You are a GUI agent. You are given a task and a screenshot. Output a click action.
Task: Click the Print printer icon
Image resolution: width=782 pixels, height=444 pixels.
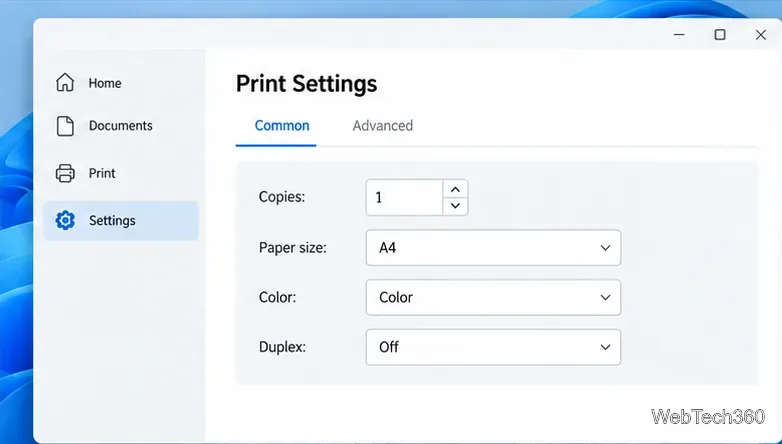pyautogui.click(x=65, y=173)
